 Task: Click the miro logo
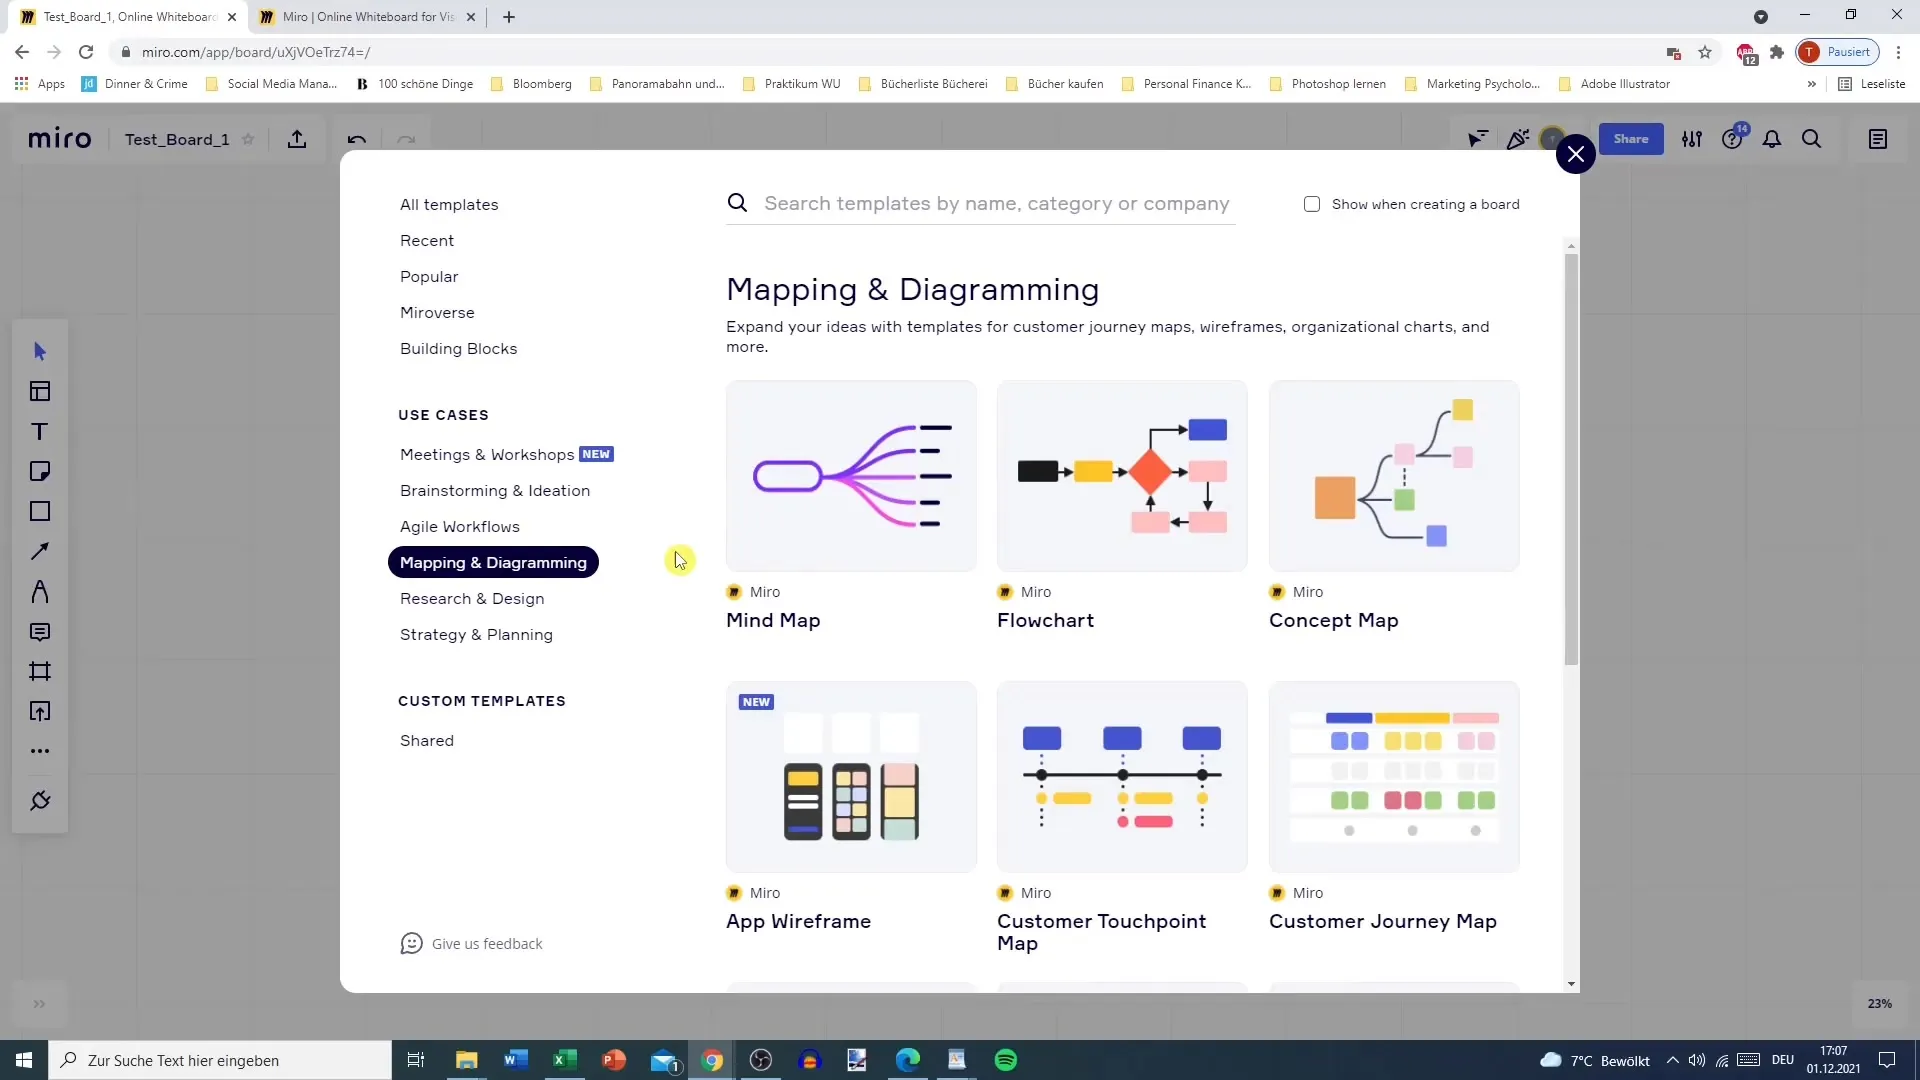click(x=59, y=139)
